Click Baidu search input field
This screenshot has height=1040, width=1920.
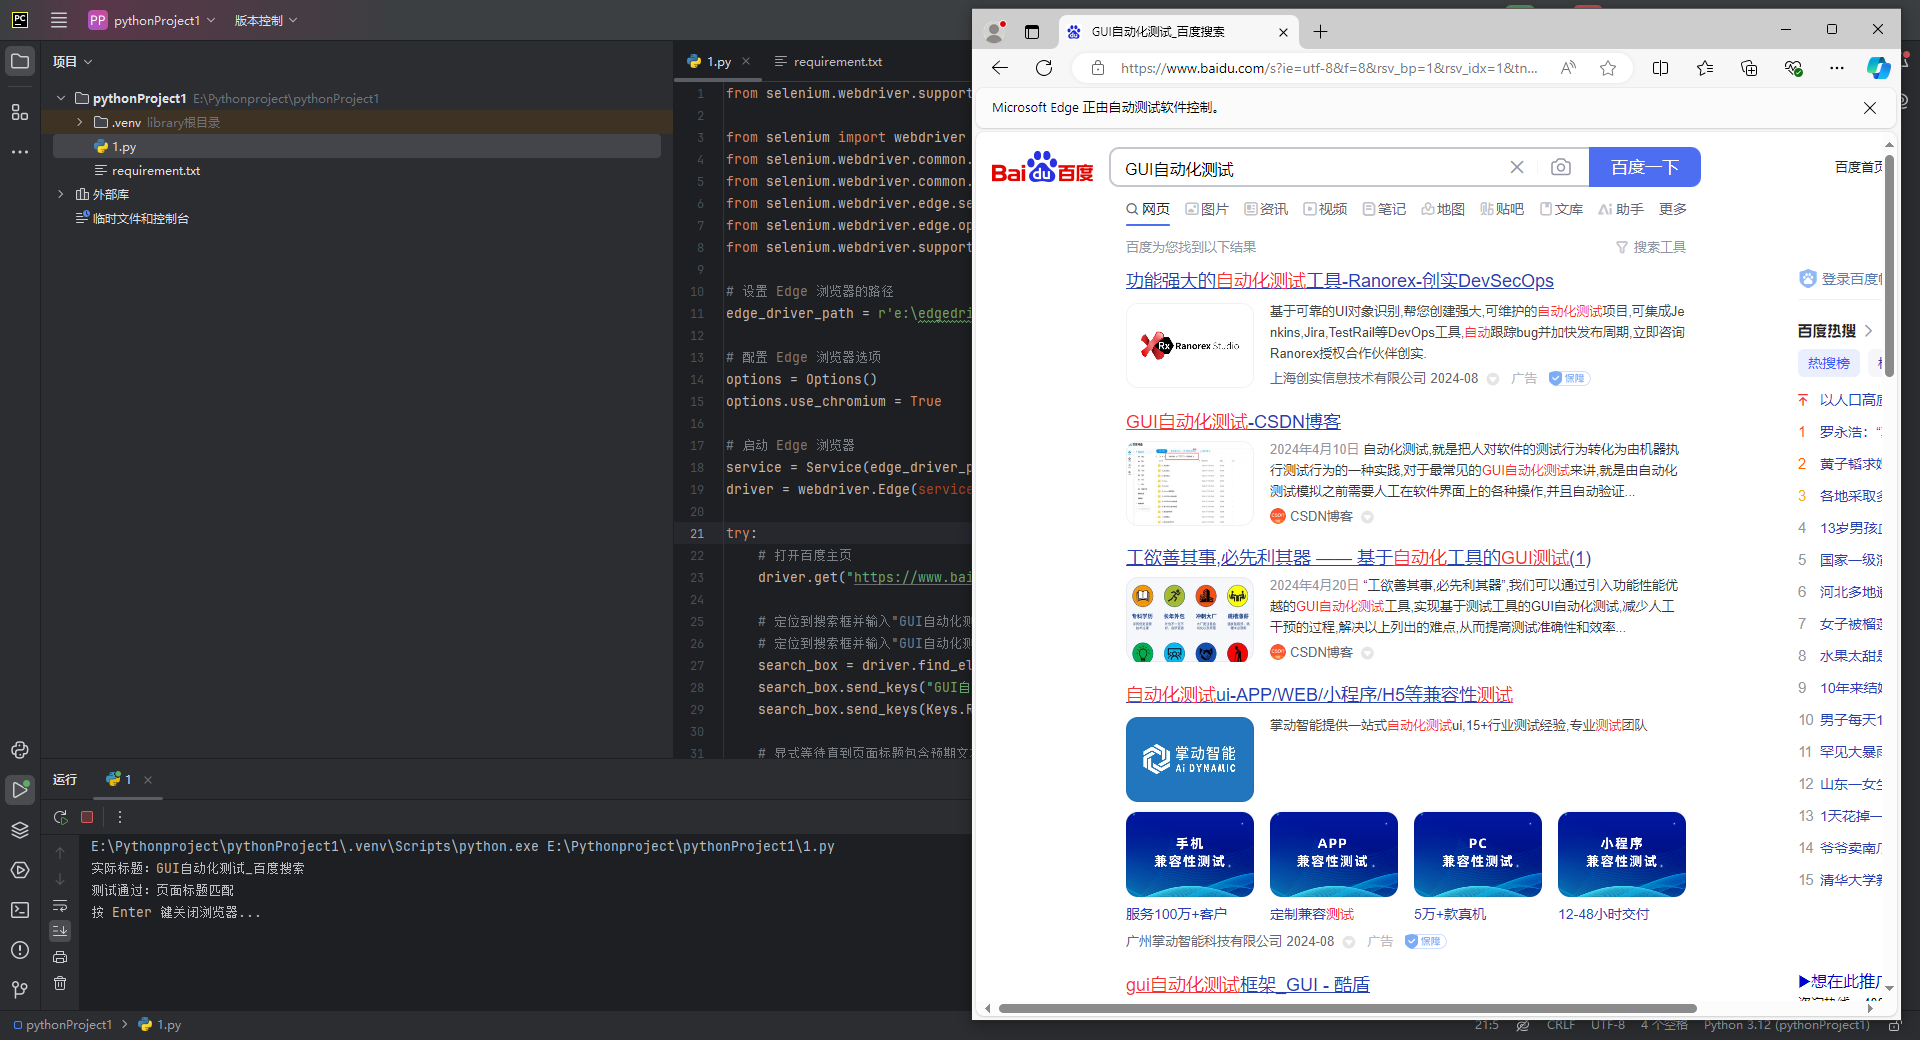(x=1310, y=168)
